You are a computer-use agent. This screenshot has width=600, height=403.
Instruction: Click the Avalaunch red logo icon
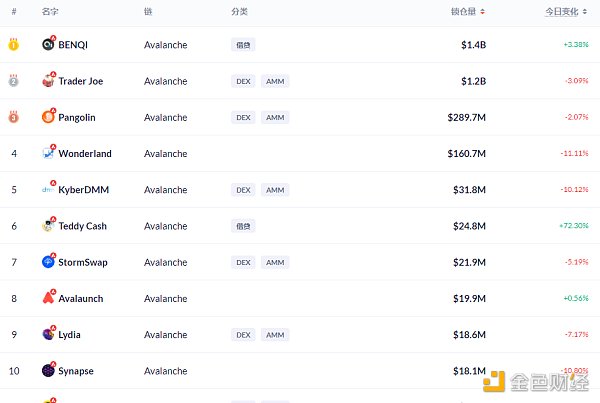(49, 297)
